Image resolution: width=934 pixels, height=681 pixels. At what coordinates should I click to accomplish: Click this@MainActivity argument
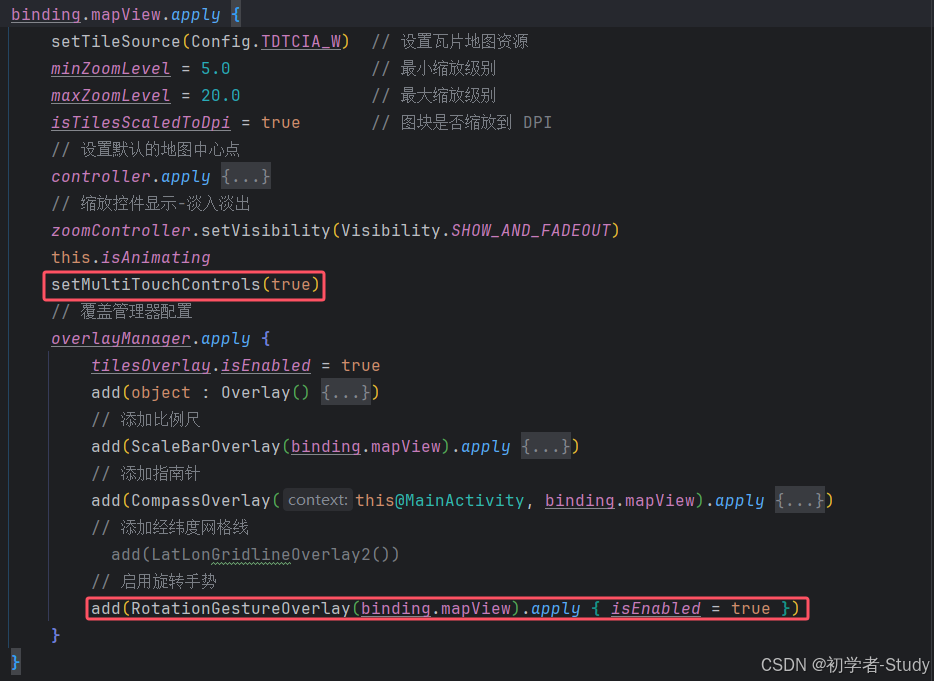440,500
